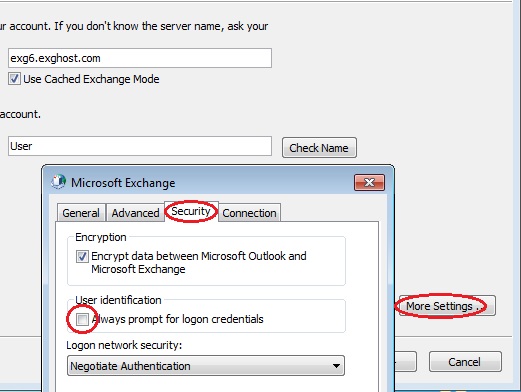Enable Always prompt for logon credentials
The image size is (521, 392).
click(x=82, y=319)
